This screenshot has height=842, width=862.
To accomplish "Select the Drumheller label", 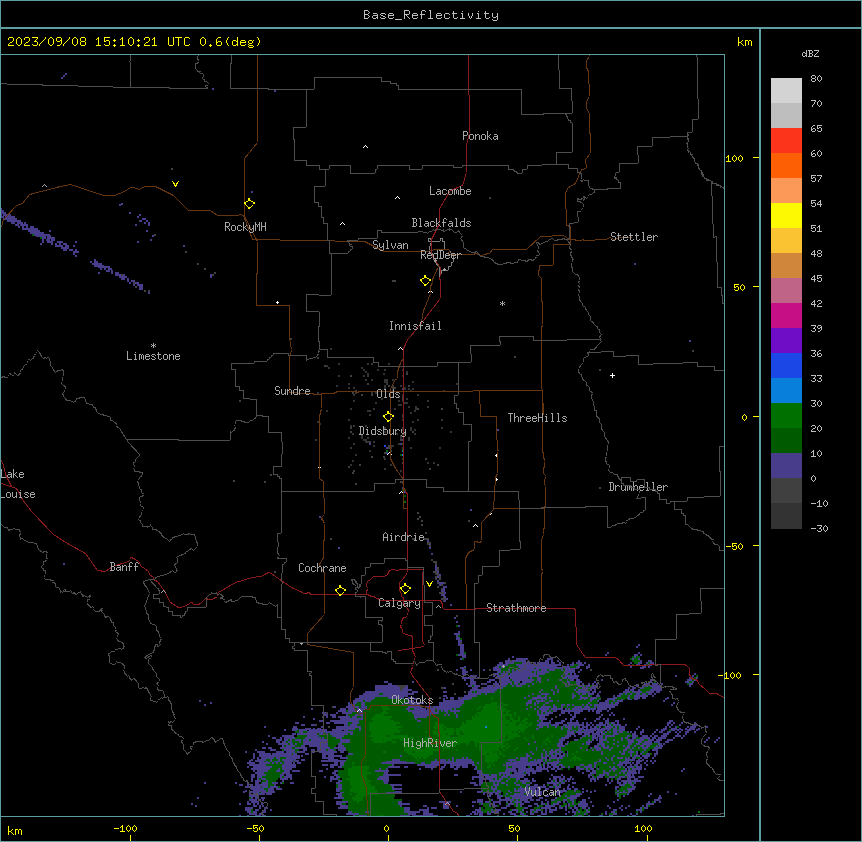I will pos(638,487).
